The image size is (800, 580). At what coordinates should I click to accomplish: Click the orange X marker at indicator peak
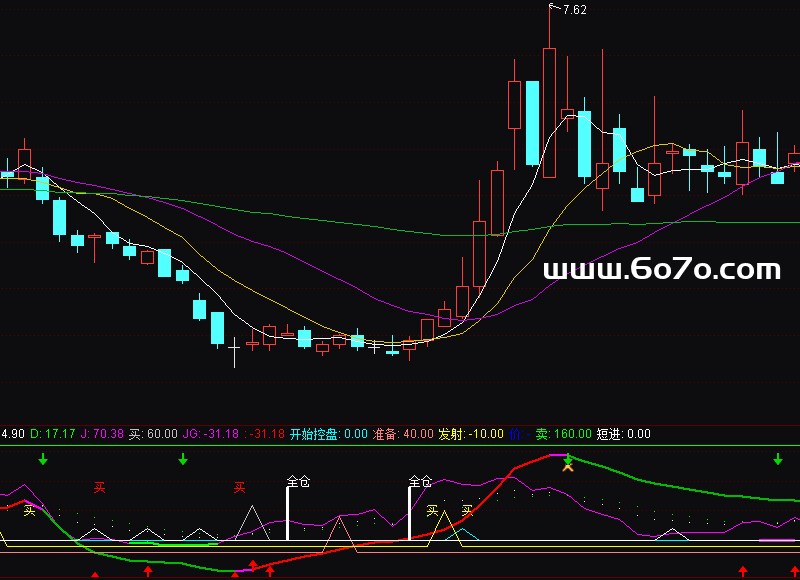pos(568,465)
